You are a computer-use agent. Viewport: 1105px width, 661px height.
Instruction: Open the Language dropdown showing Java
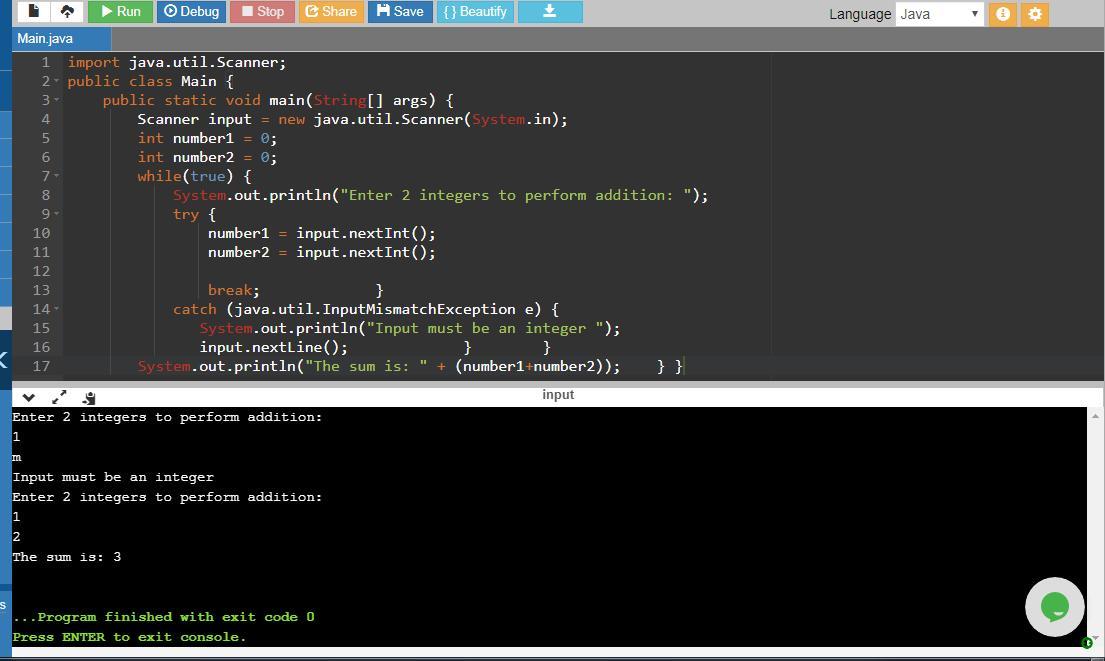point(939,14)
